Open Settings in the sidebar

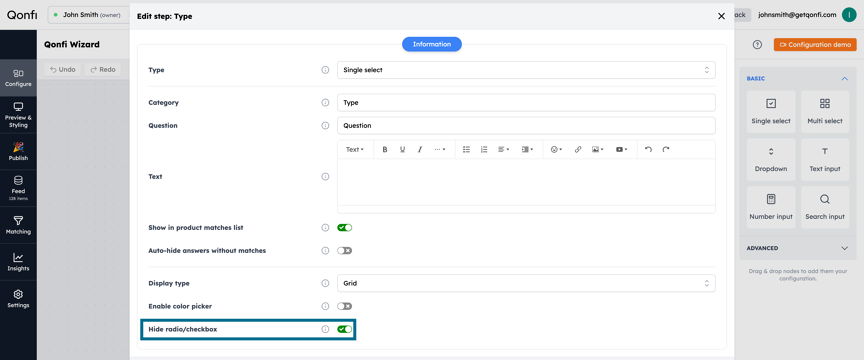point(18,299)
